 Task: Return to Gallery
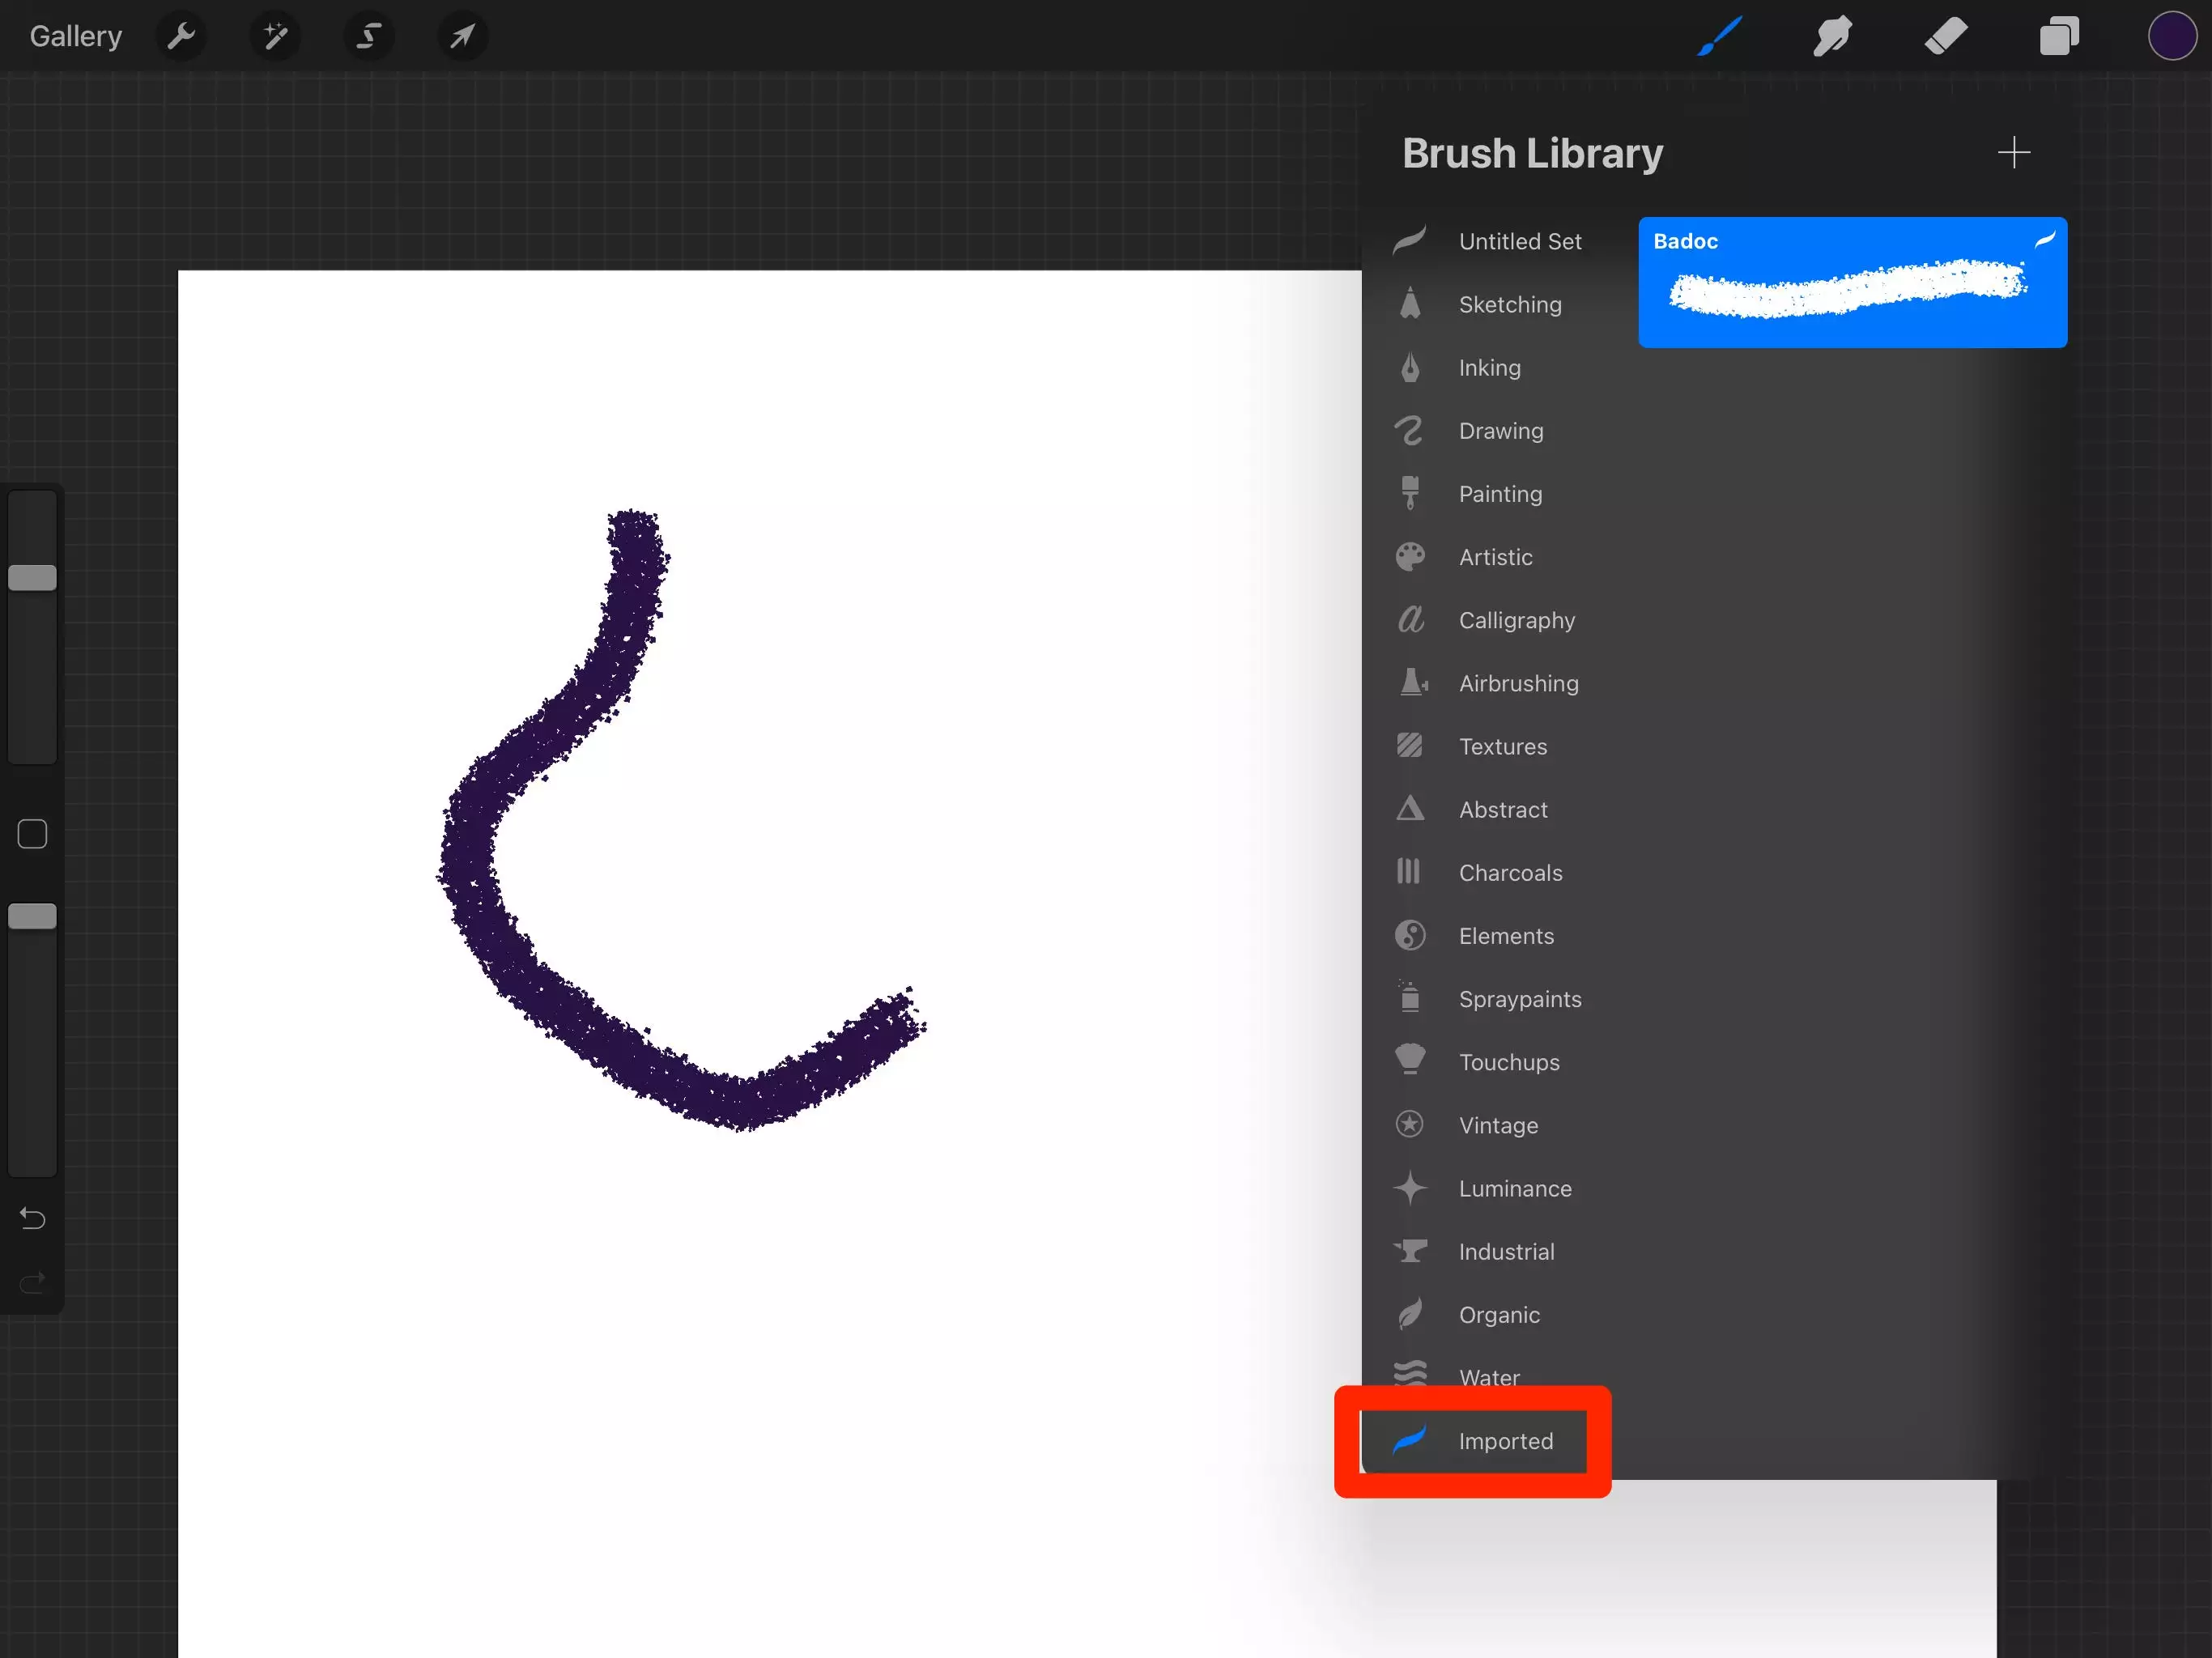pos(76,37)
